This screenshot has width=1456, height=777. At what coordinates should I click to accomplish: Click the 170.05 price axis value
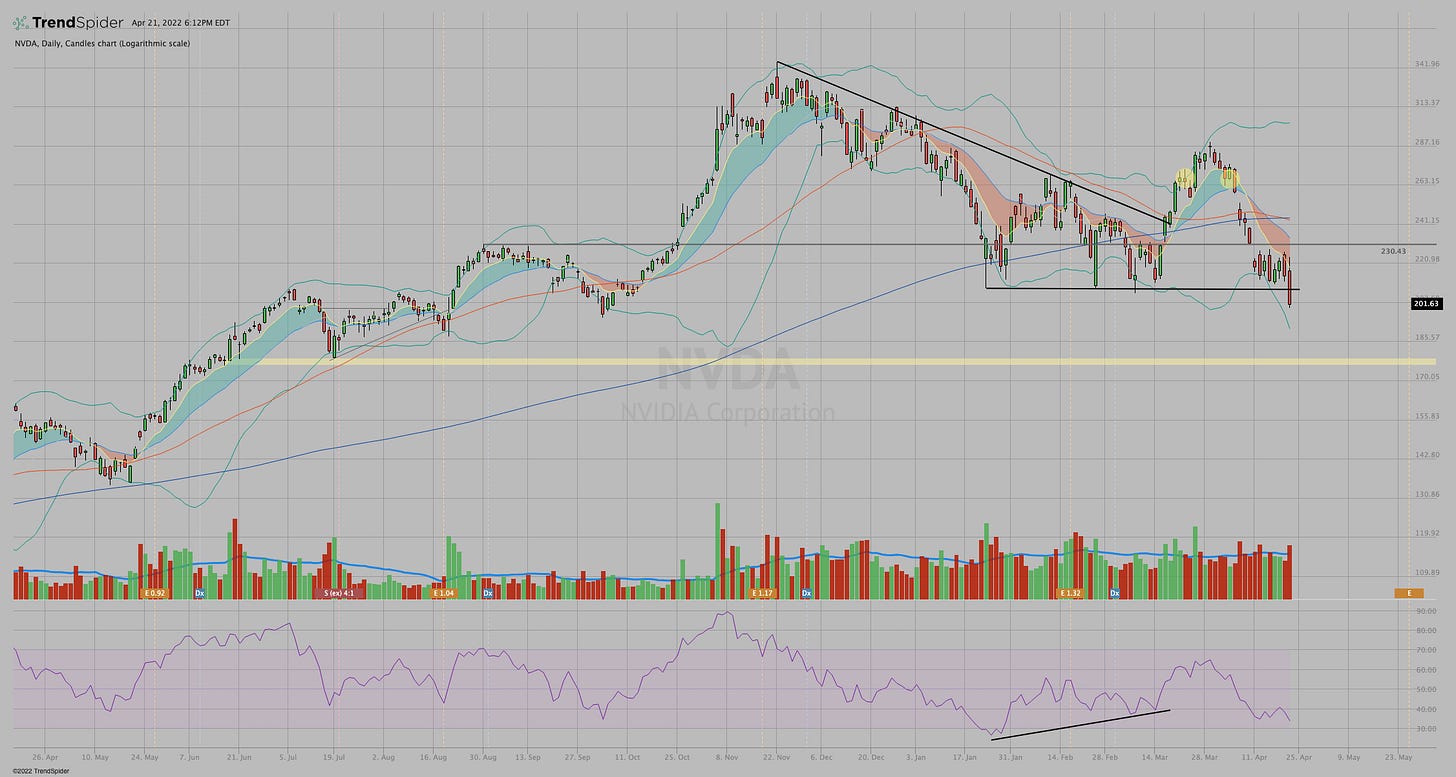coord(1426,376)
